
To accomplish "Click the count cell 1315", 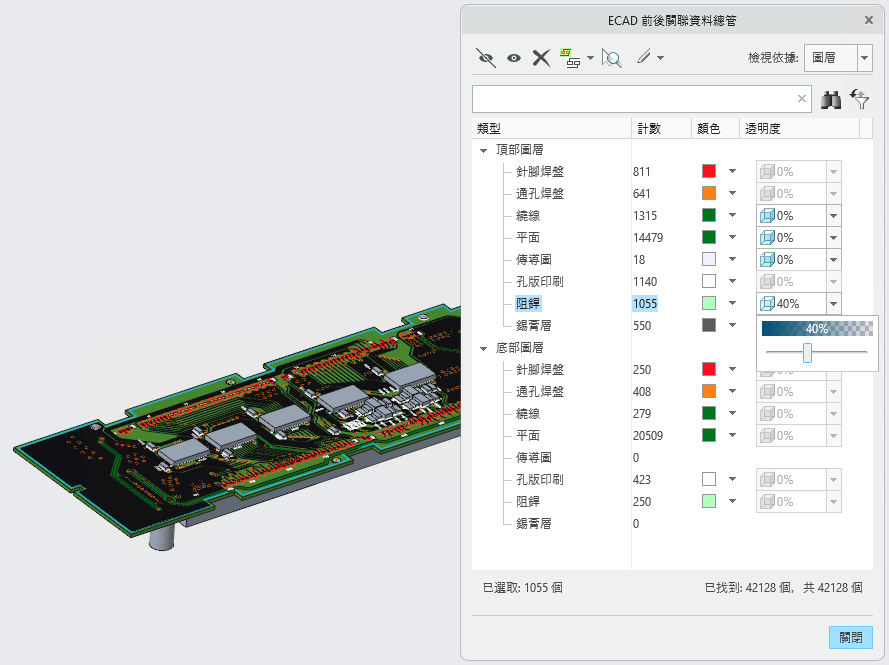I will (x=645, y=215).
